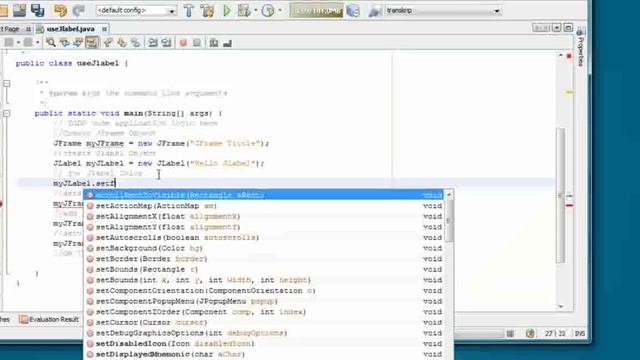Click Find Previous Occurrence icon

(64, 42)
